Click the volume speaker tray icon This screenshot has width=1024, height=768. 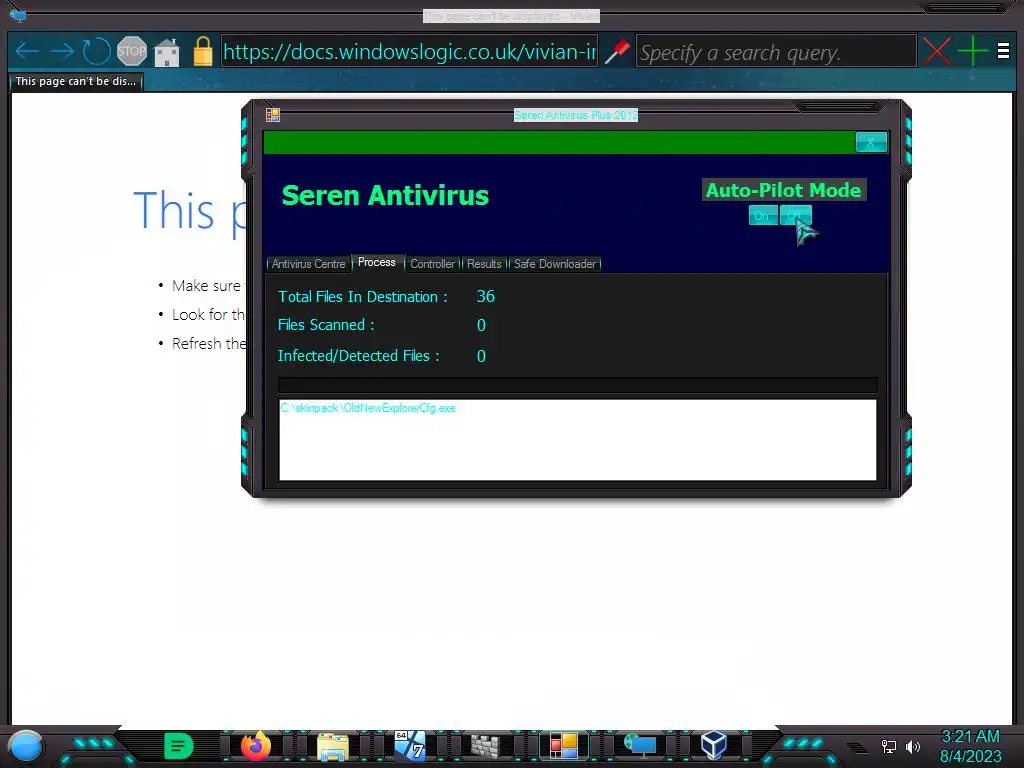[x=913, y=746]
